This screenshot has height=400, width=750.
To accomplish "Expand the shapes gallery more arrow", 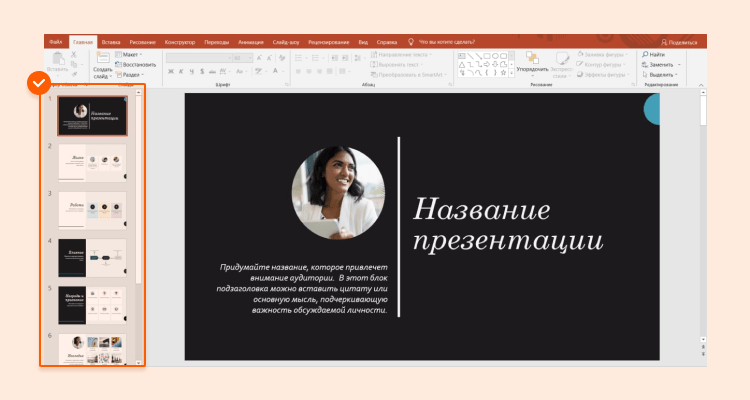I will point(511,73).
